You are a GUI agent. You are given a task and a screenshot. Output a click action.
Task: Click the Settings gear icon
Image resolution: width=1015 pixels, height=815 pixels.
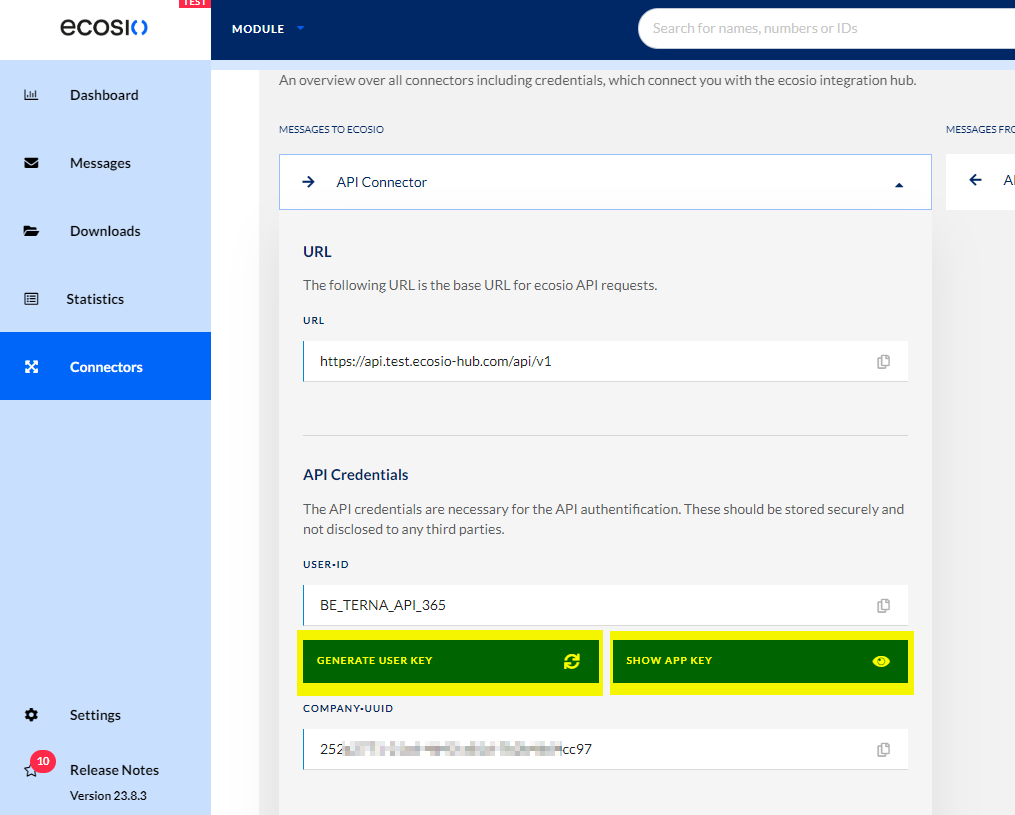[x=31, y=715]
